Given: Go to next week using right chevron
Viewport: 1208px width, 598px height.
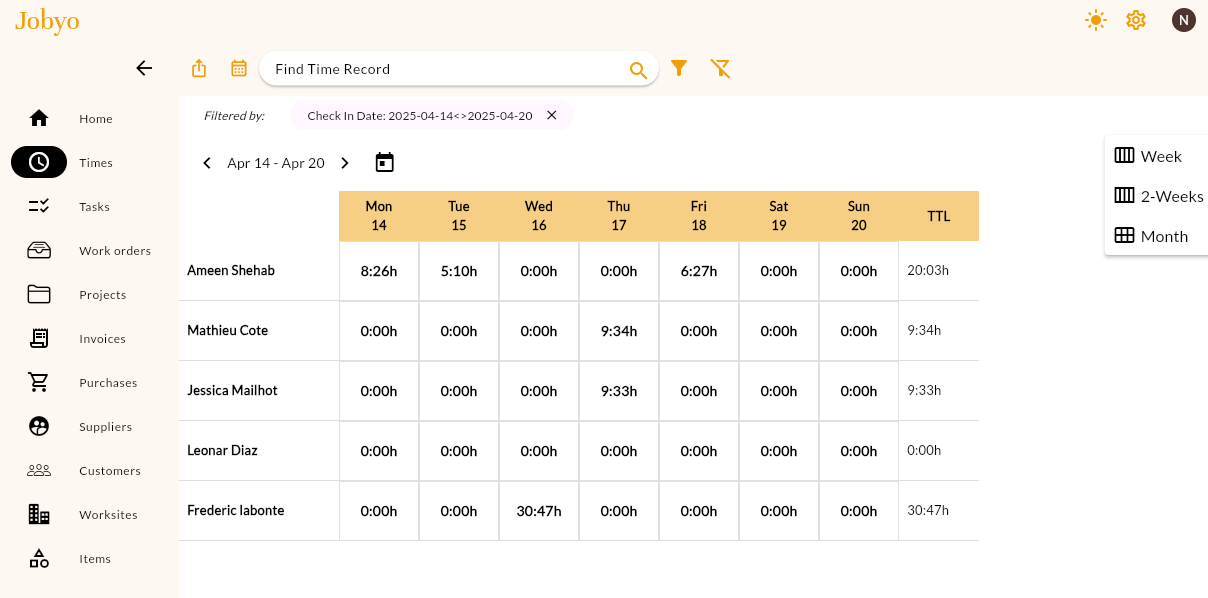Looking at the screenshot, I should coord(345,162).
